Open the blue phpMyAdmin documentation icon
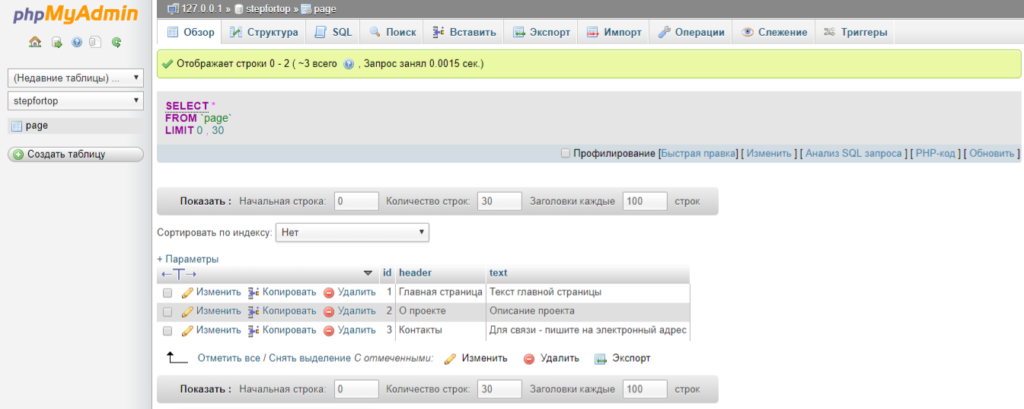This screenshot has height=409, width=1024. point(76,42)
